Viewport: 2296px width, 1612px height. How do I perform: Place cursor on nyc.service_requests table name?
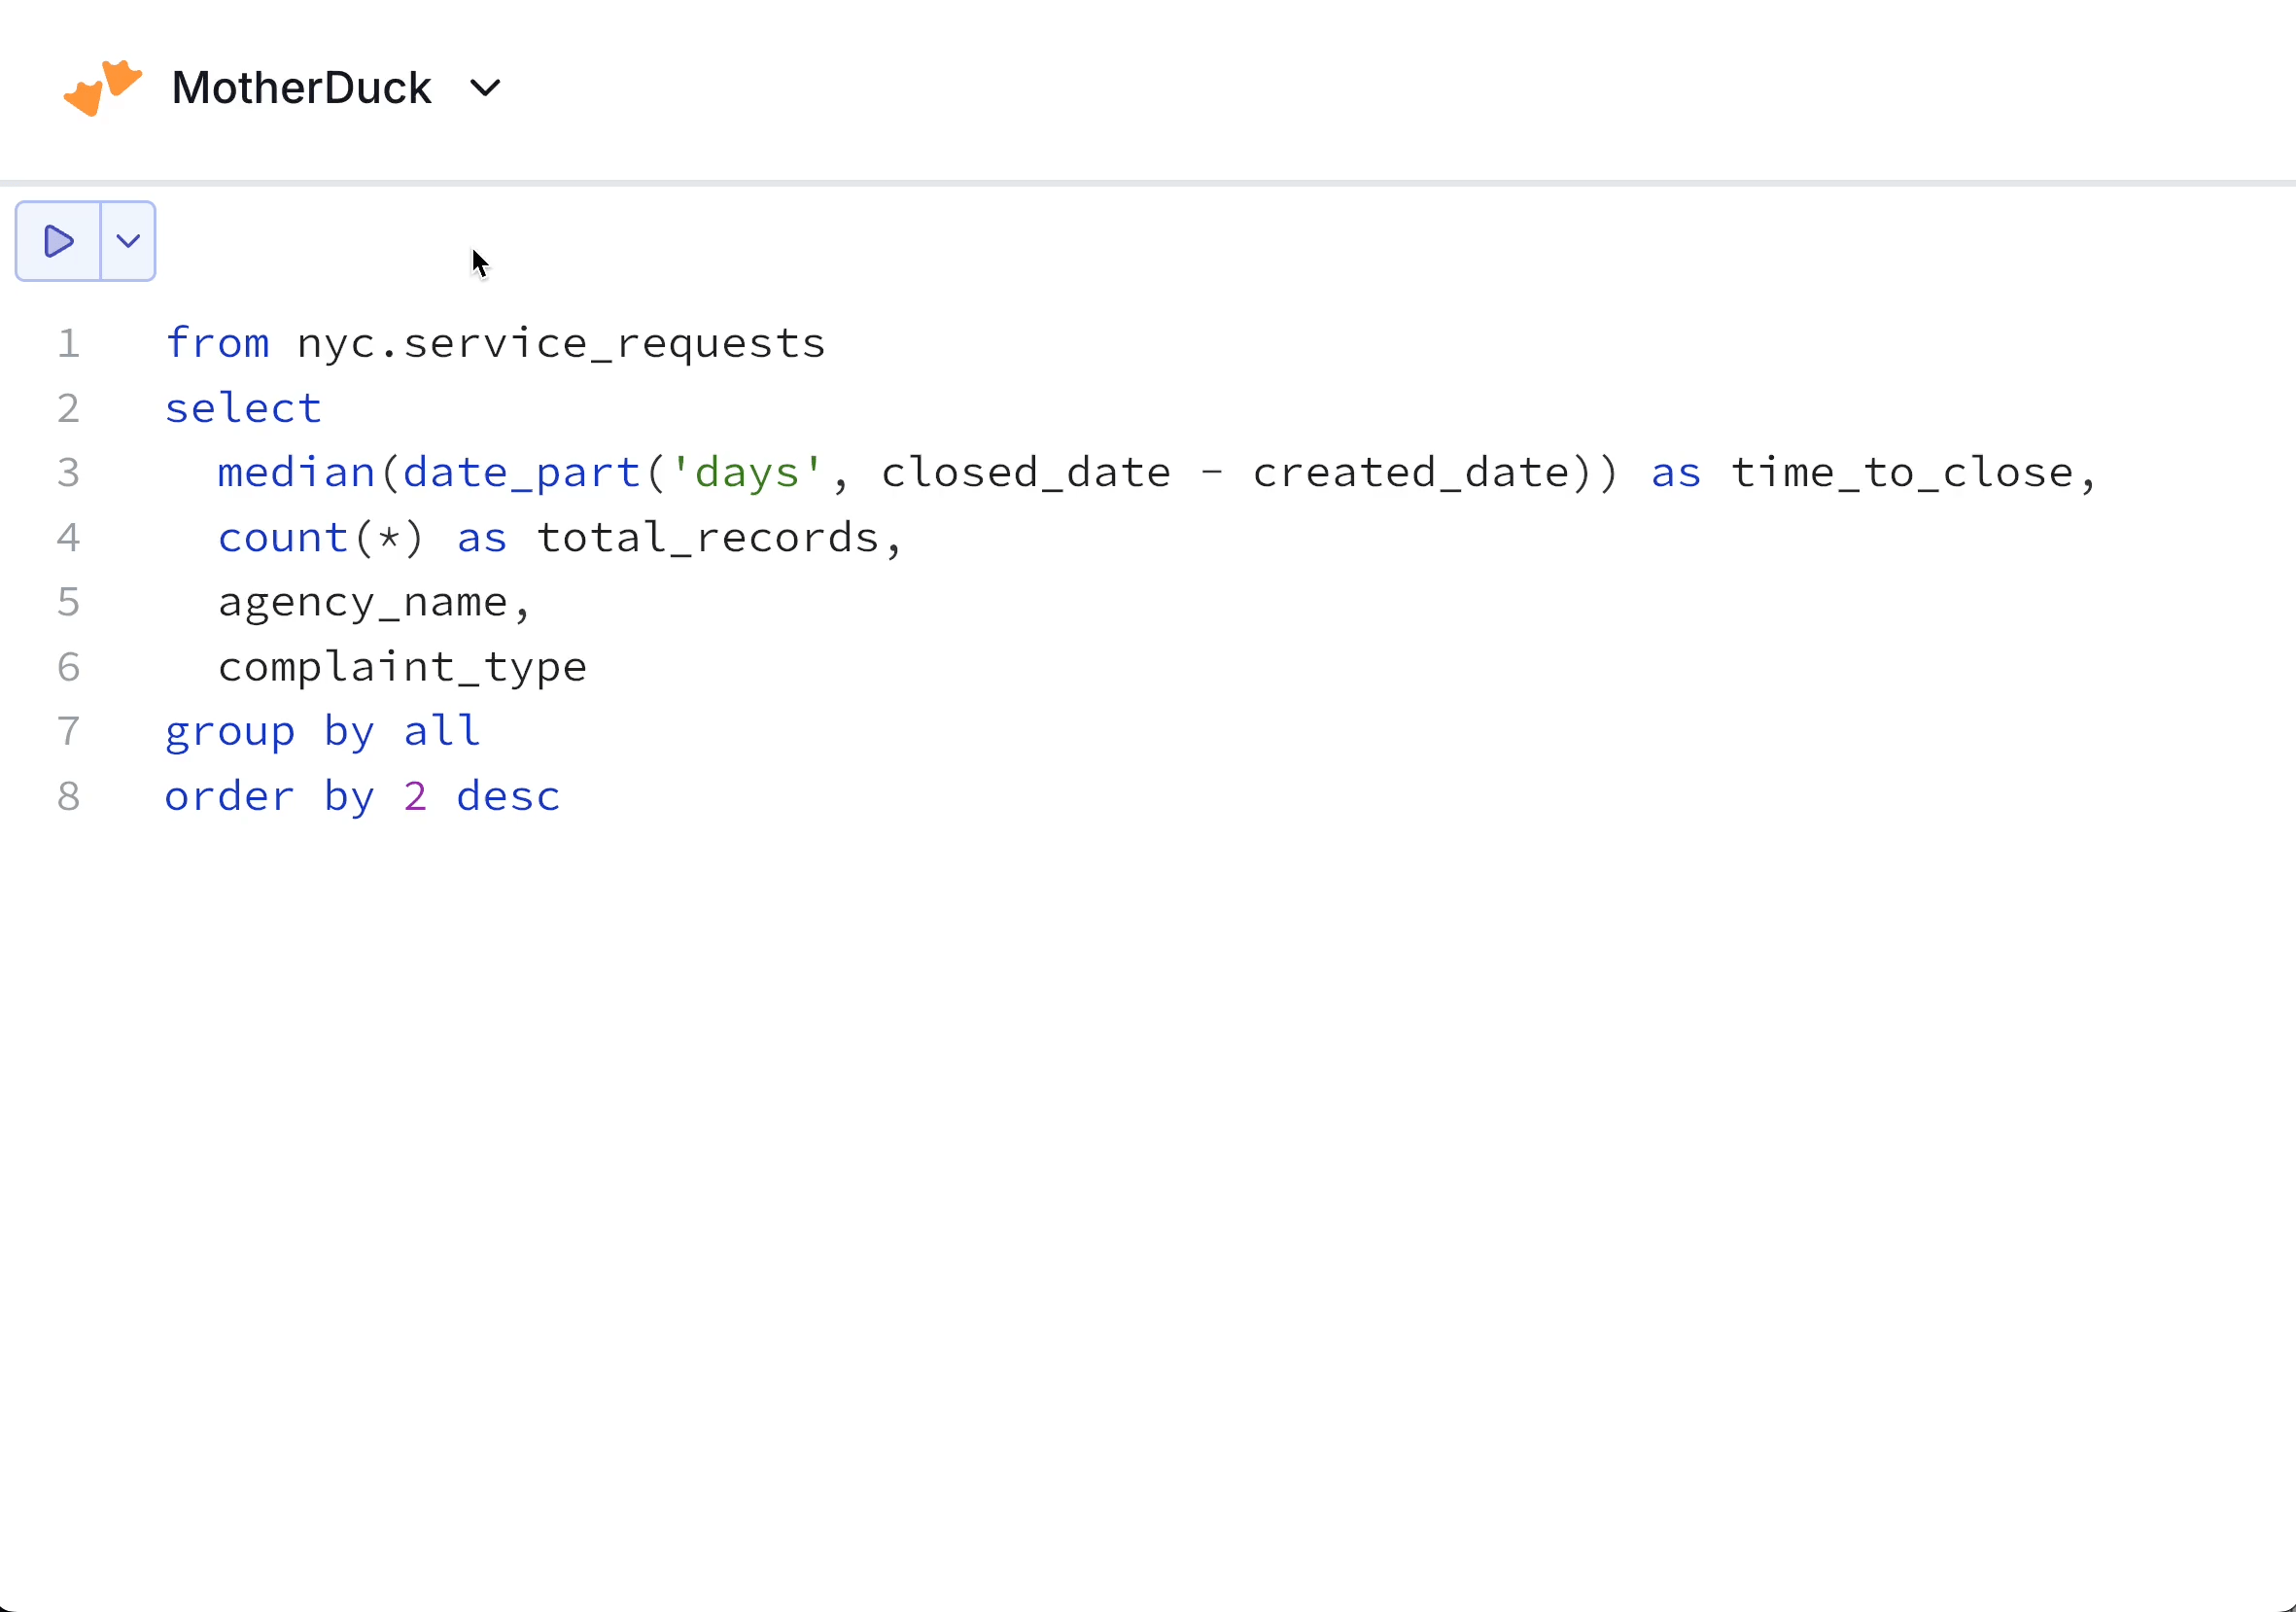(x=561, y=343)
